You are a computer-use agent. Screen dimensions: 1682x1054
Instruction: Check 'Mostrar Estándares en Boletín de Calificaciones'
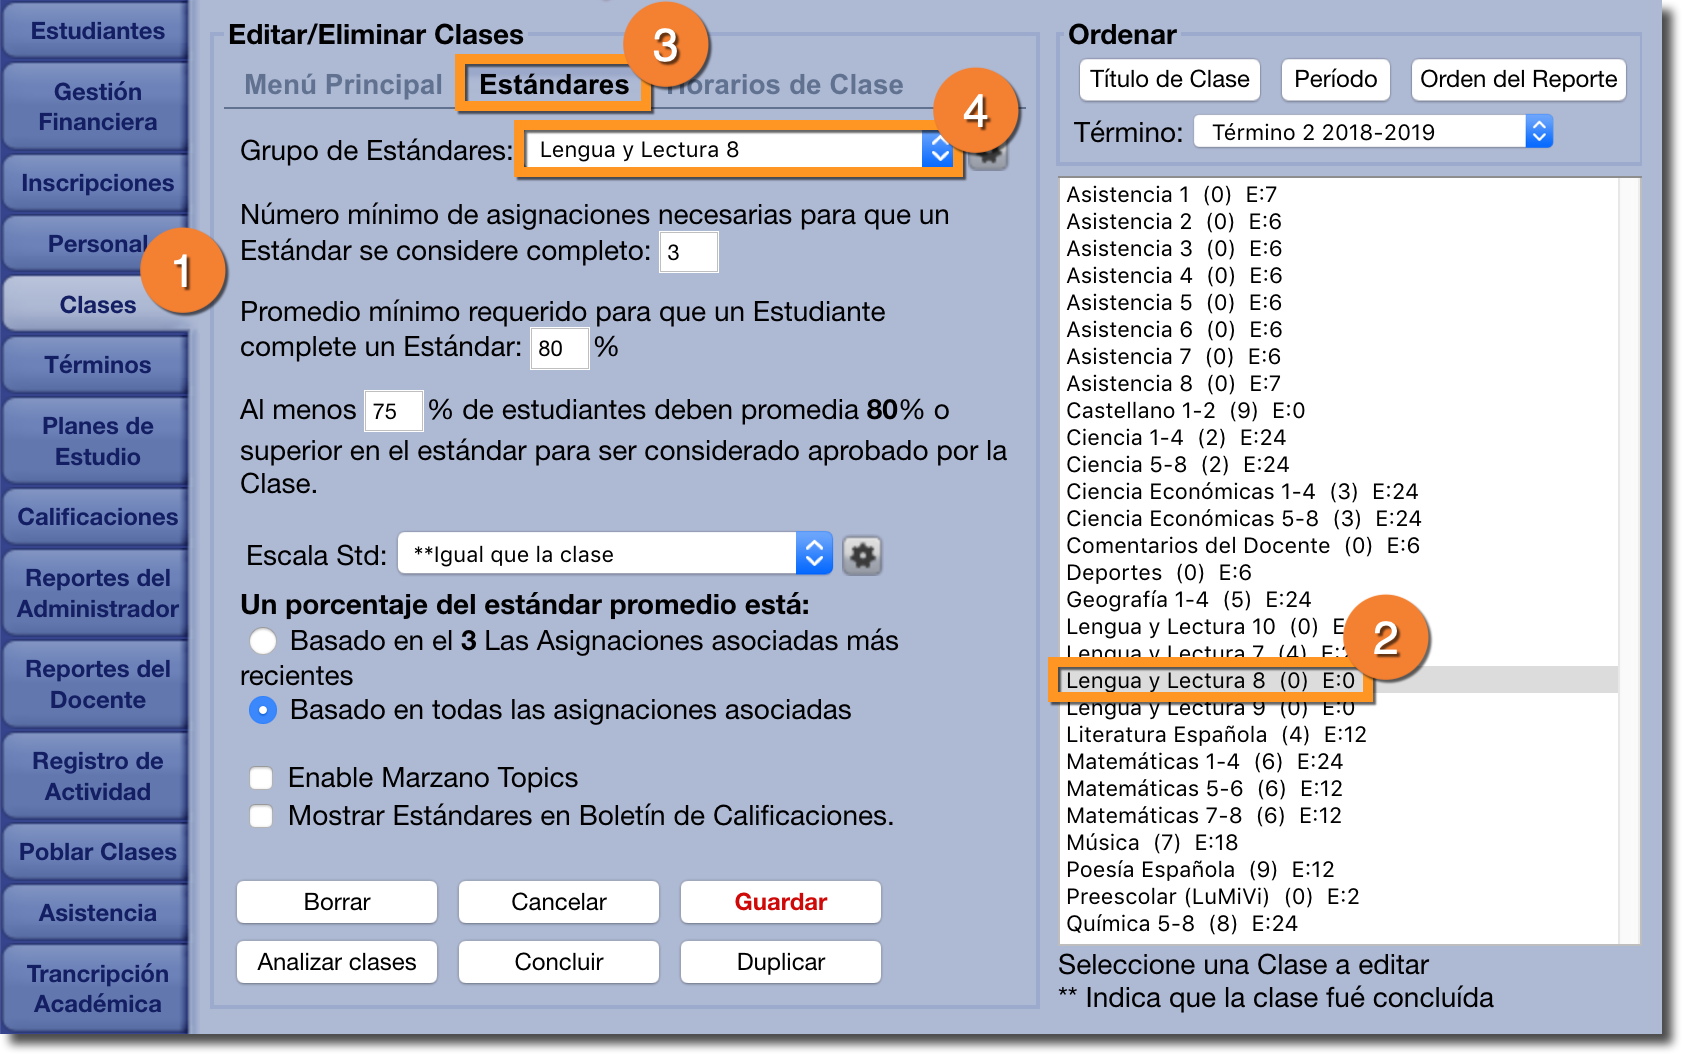coord(262,816)
